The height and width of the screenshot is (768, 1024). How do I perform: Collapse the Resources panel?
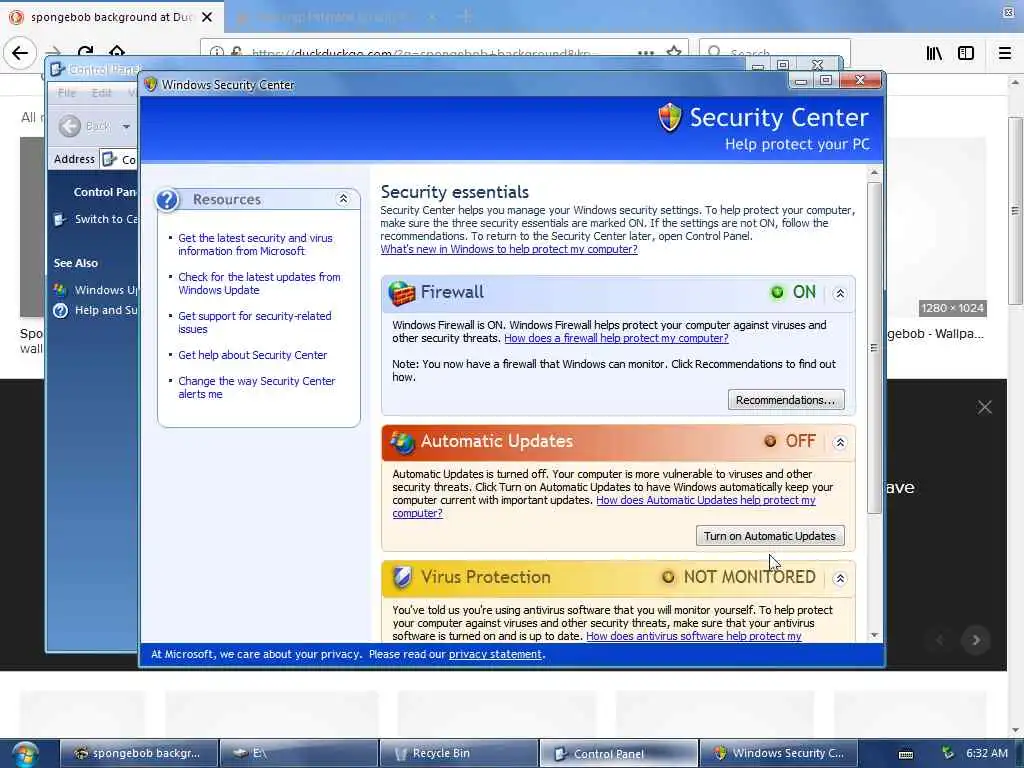(343, 199)
